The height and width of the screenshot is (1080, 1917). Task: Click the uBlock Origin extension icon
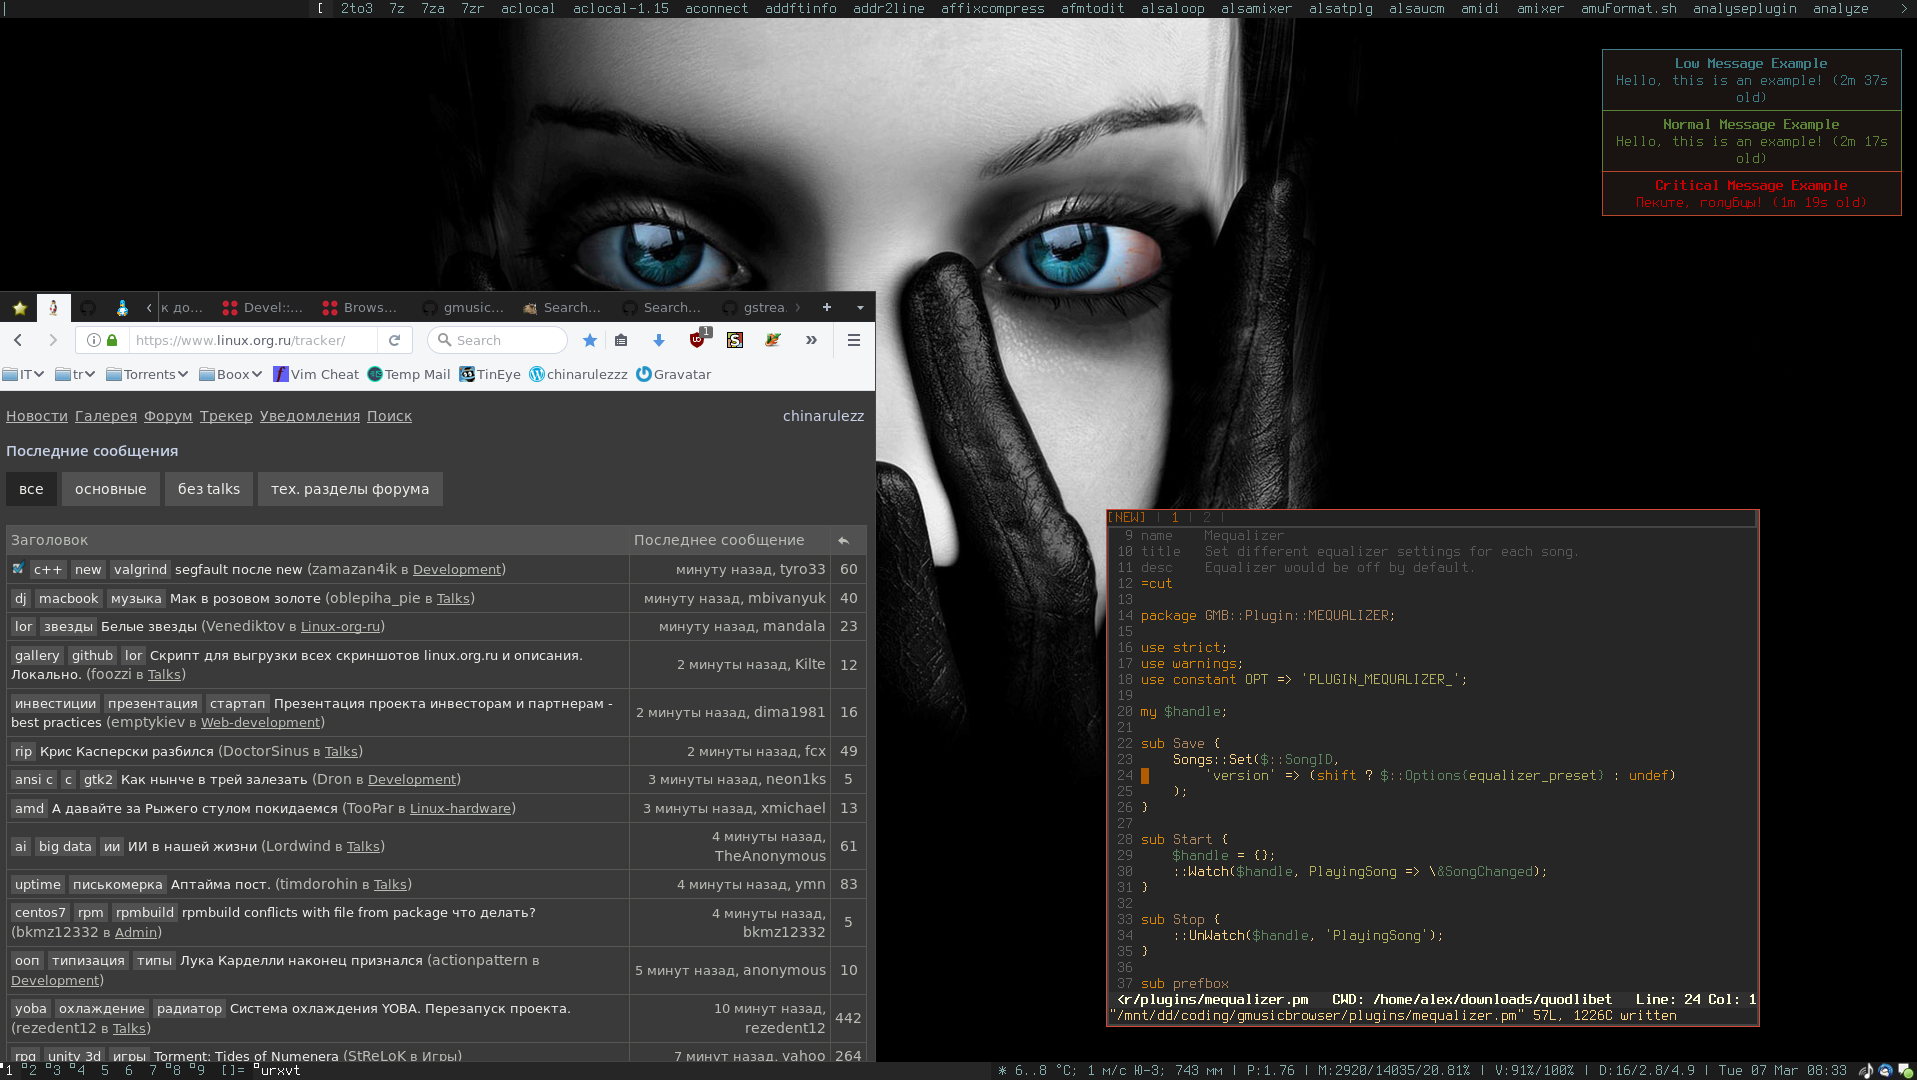click(697, 340)
